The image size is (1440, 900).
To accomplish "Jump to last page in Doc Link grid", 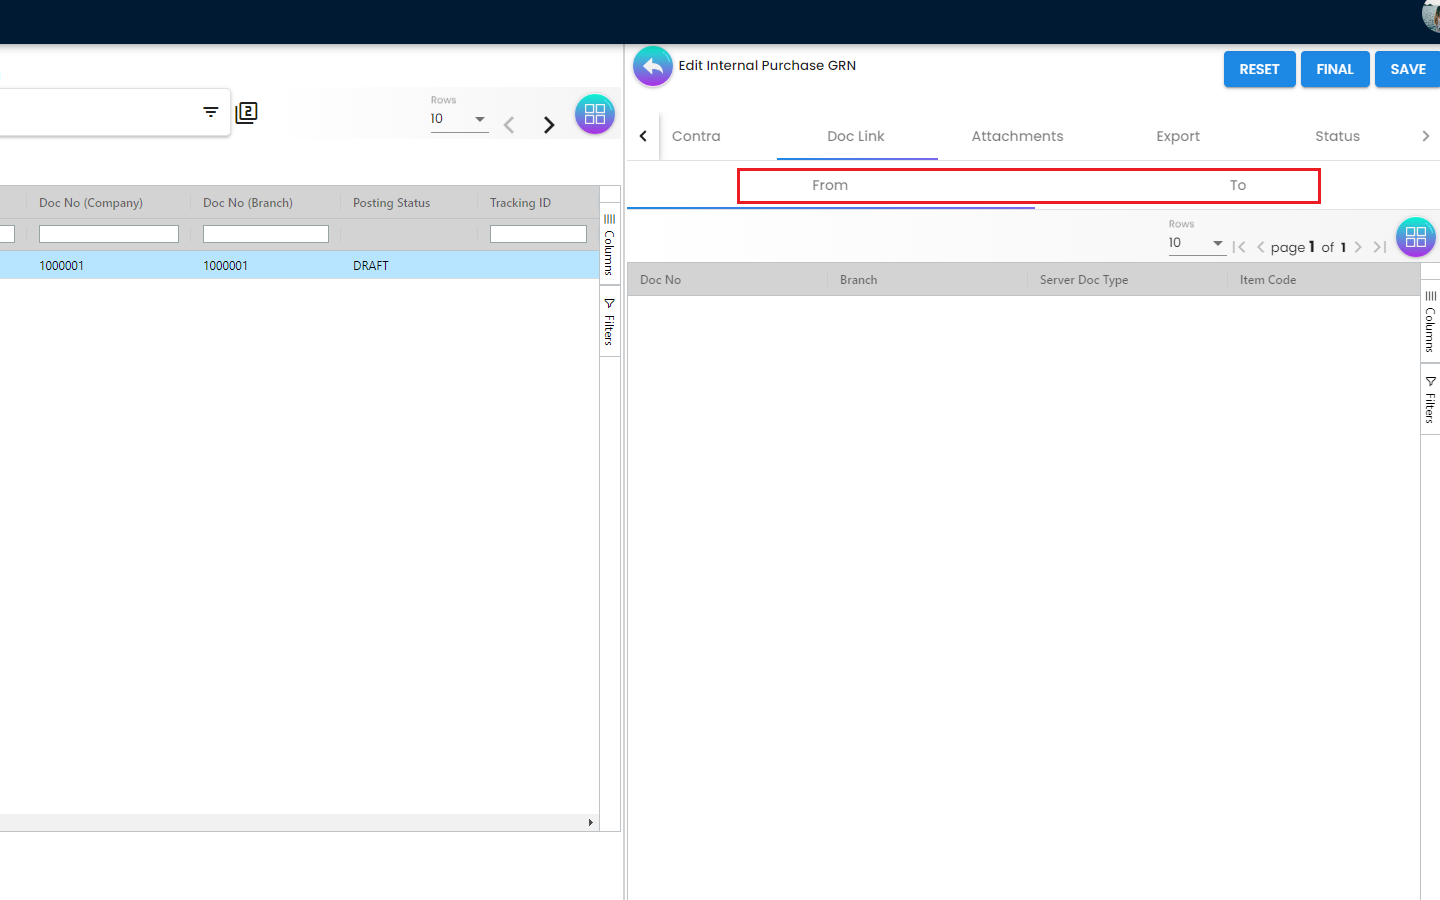I will click(x=1379, y=247).
